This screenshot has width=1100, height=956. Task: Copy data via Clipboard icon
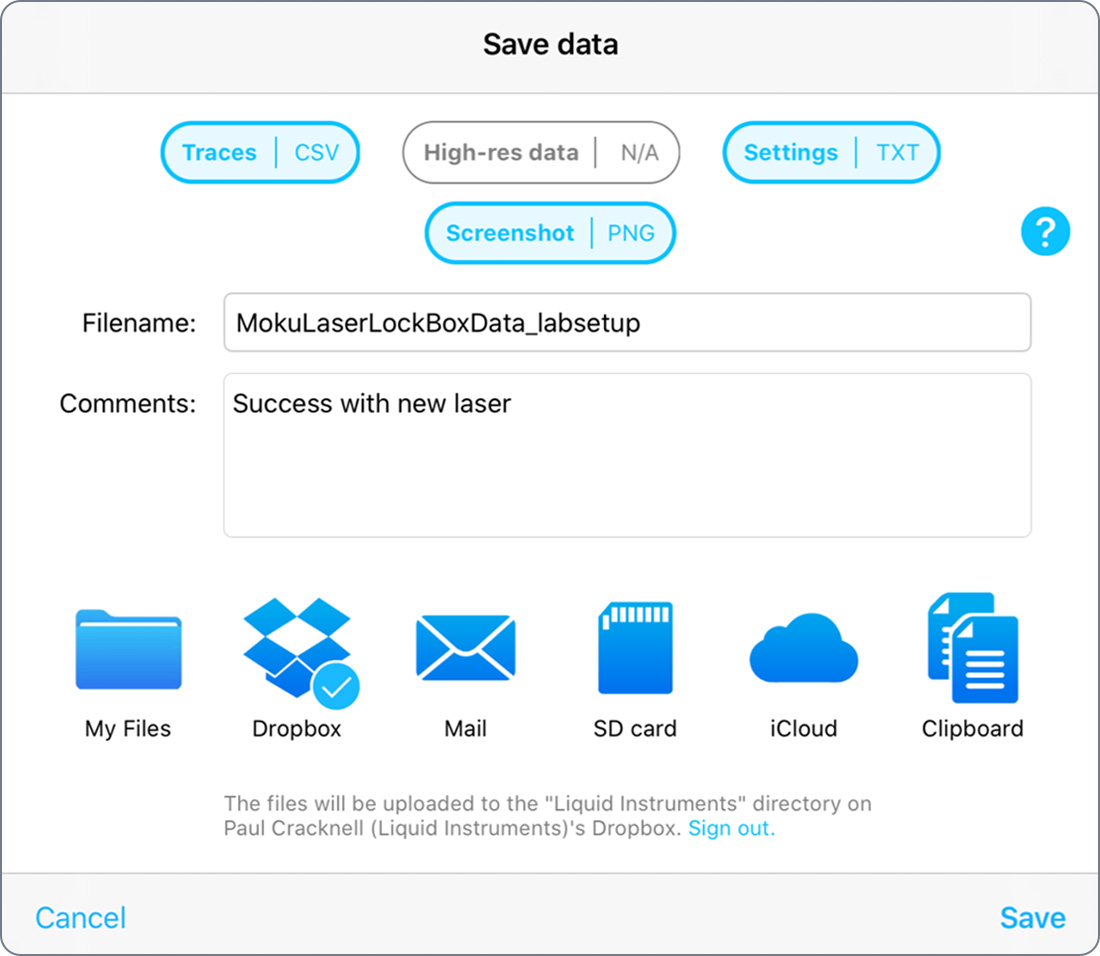[973, 648]
